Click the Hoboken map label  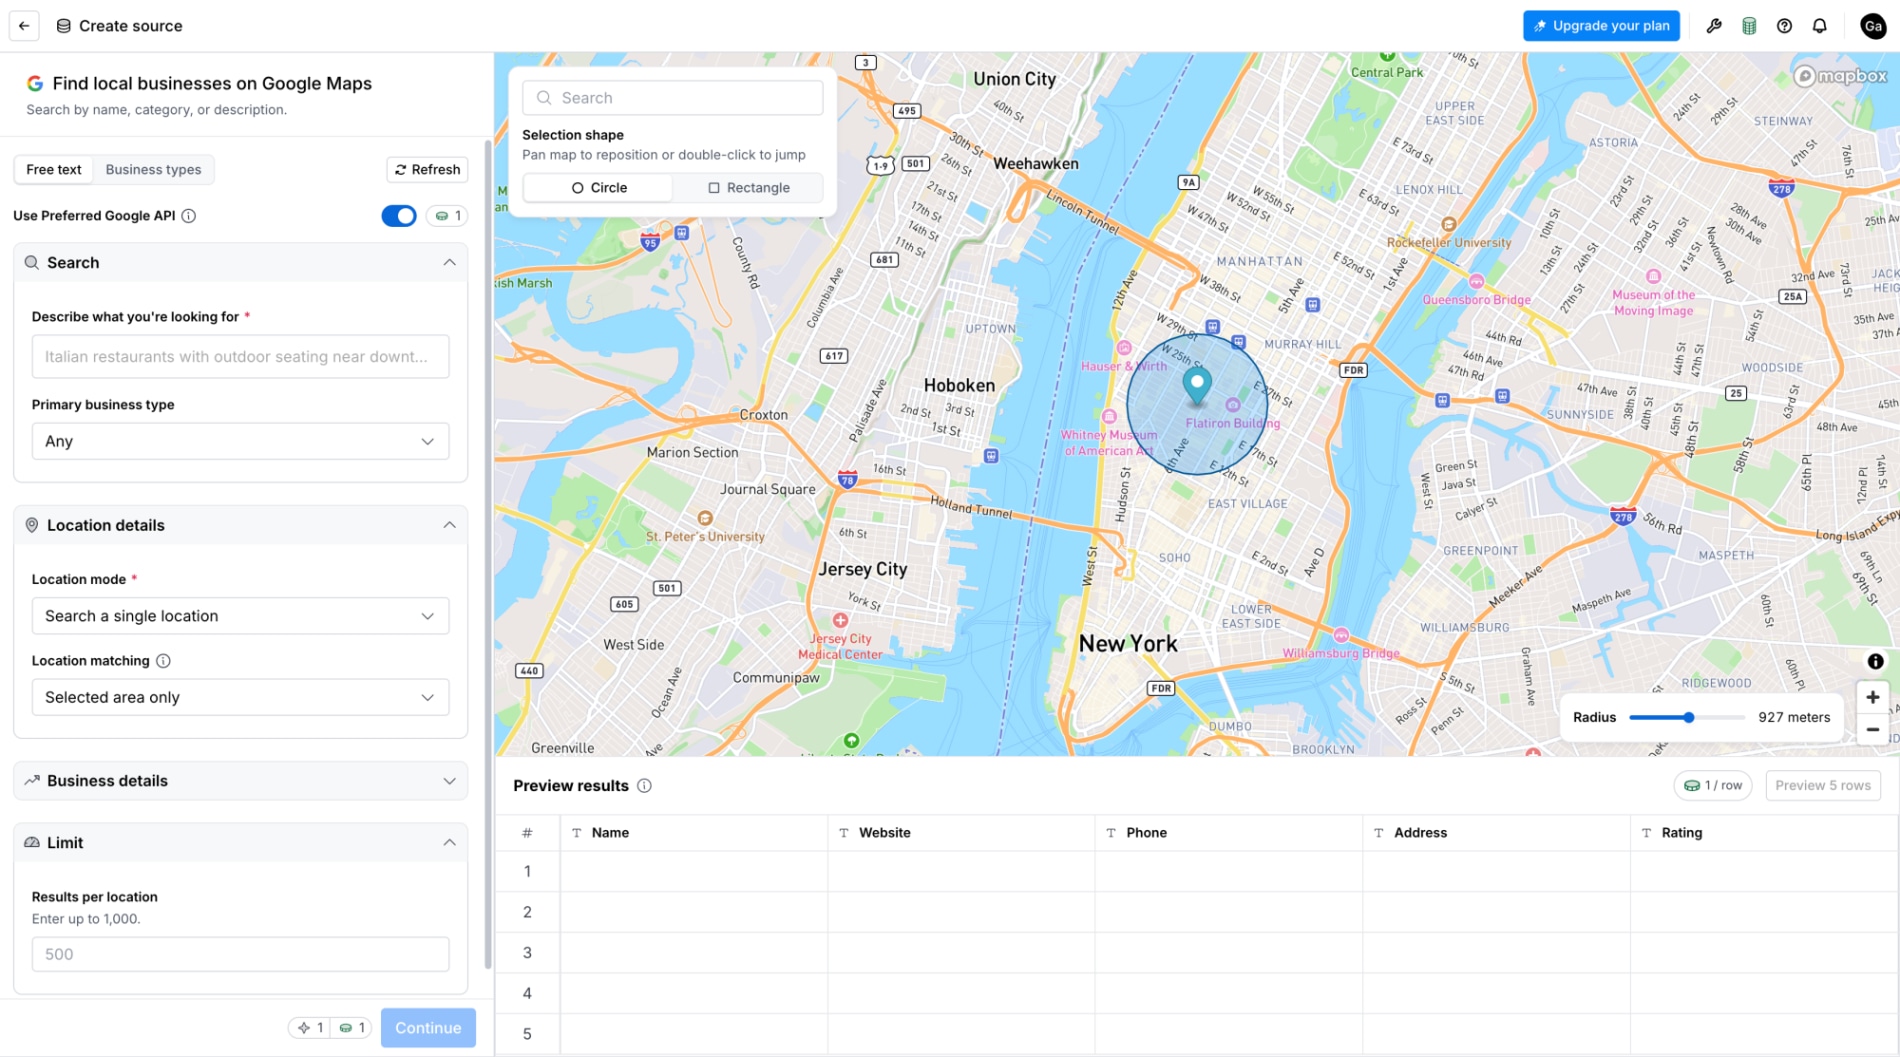pos(959,386)
